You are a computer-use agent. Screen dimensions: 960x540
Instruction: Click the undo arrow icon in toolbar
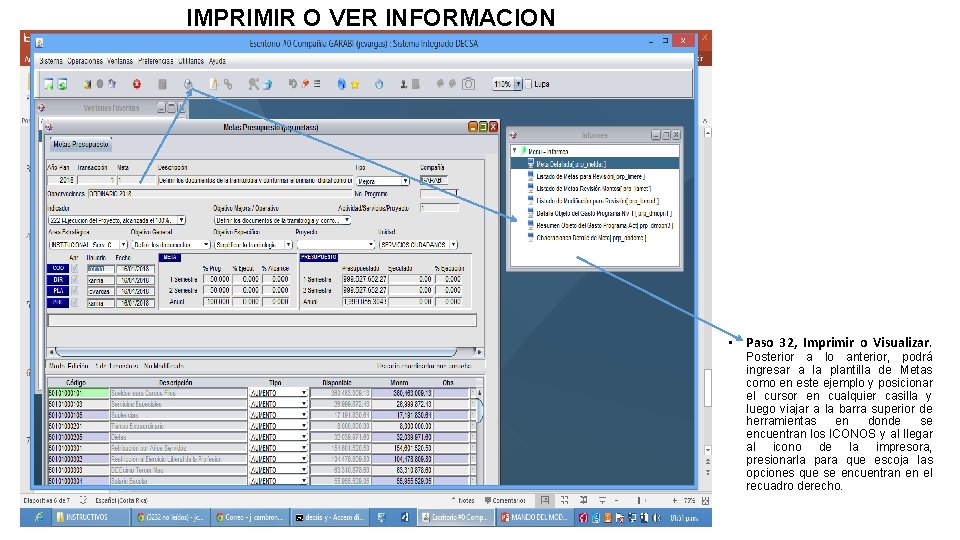pyautogui.click(x=293, y=84)
